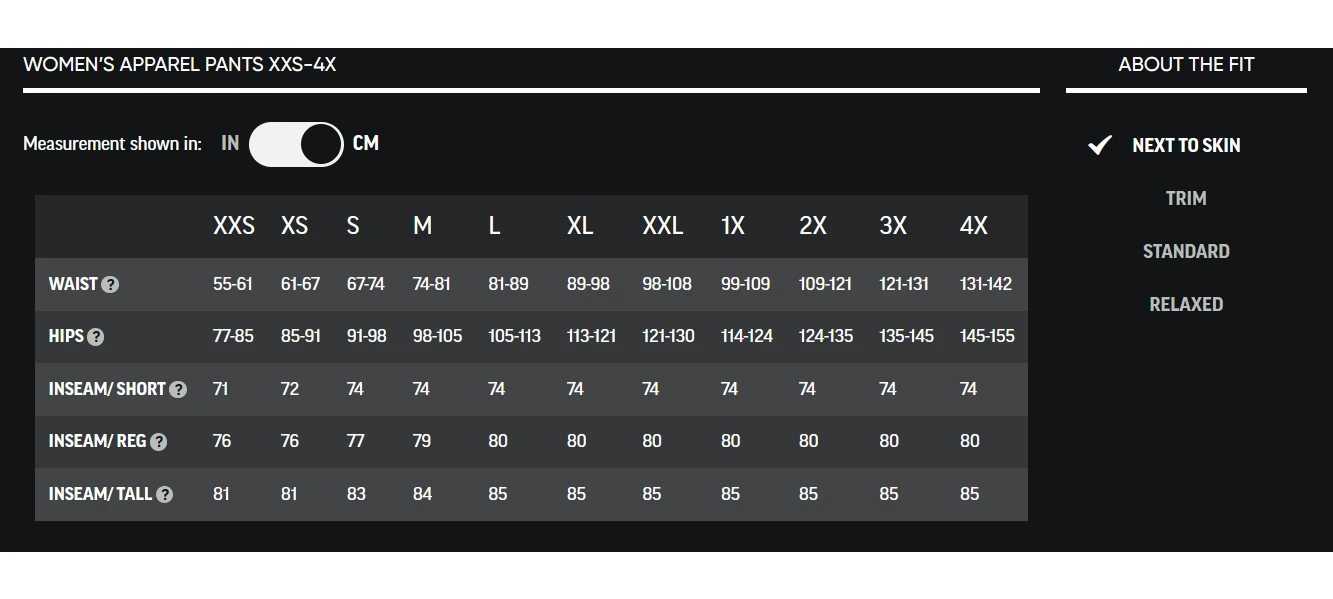Switch measurements to IN label
The width and height of the screenshot is (1333, 599).
[x=230, y=144]
